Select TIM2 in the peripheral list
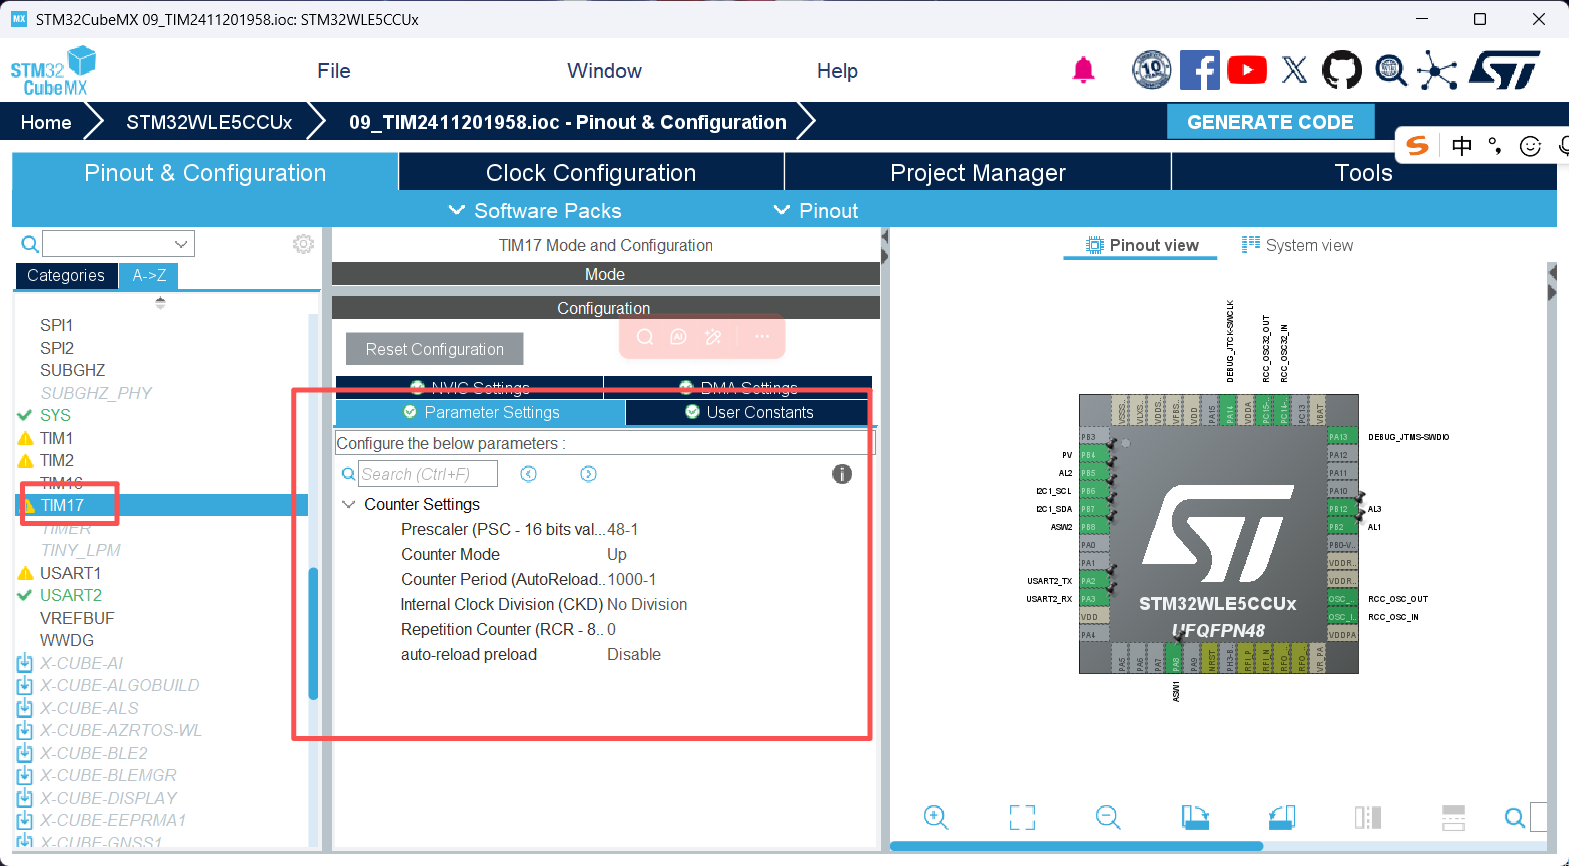The height and width of the screenshot is (866, 1569). tap(57, 460)
